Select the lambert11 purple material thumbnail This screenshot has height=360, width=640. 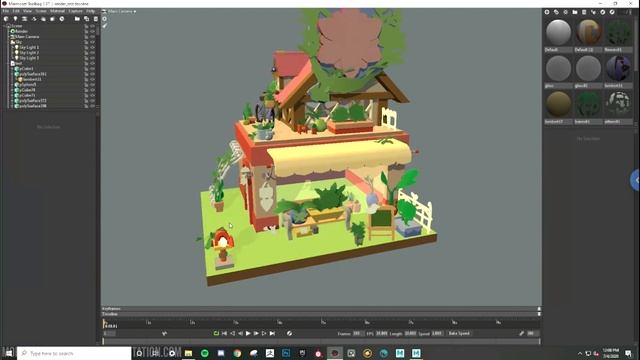click(618, 69)
